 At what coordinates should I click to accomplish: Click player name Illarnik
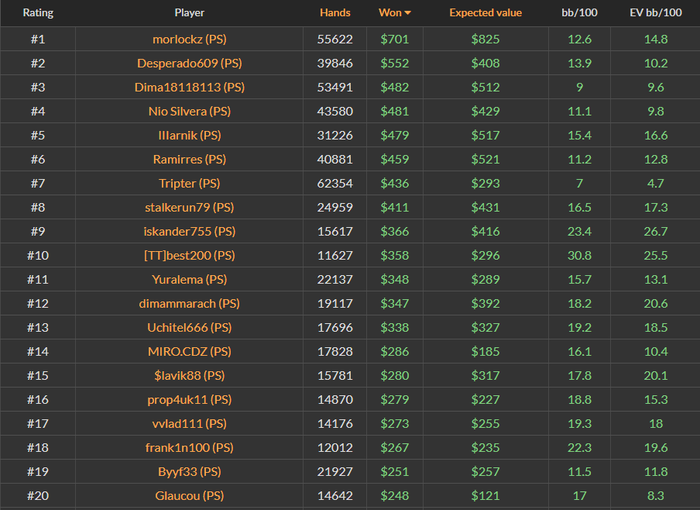189,135
